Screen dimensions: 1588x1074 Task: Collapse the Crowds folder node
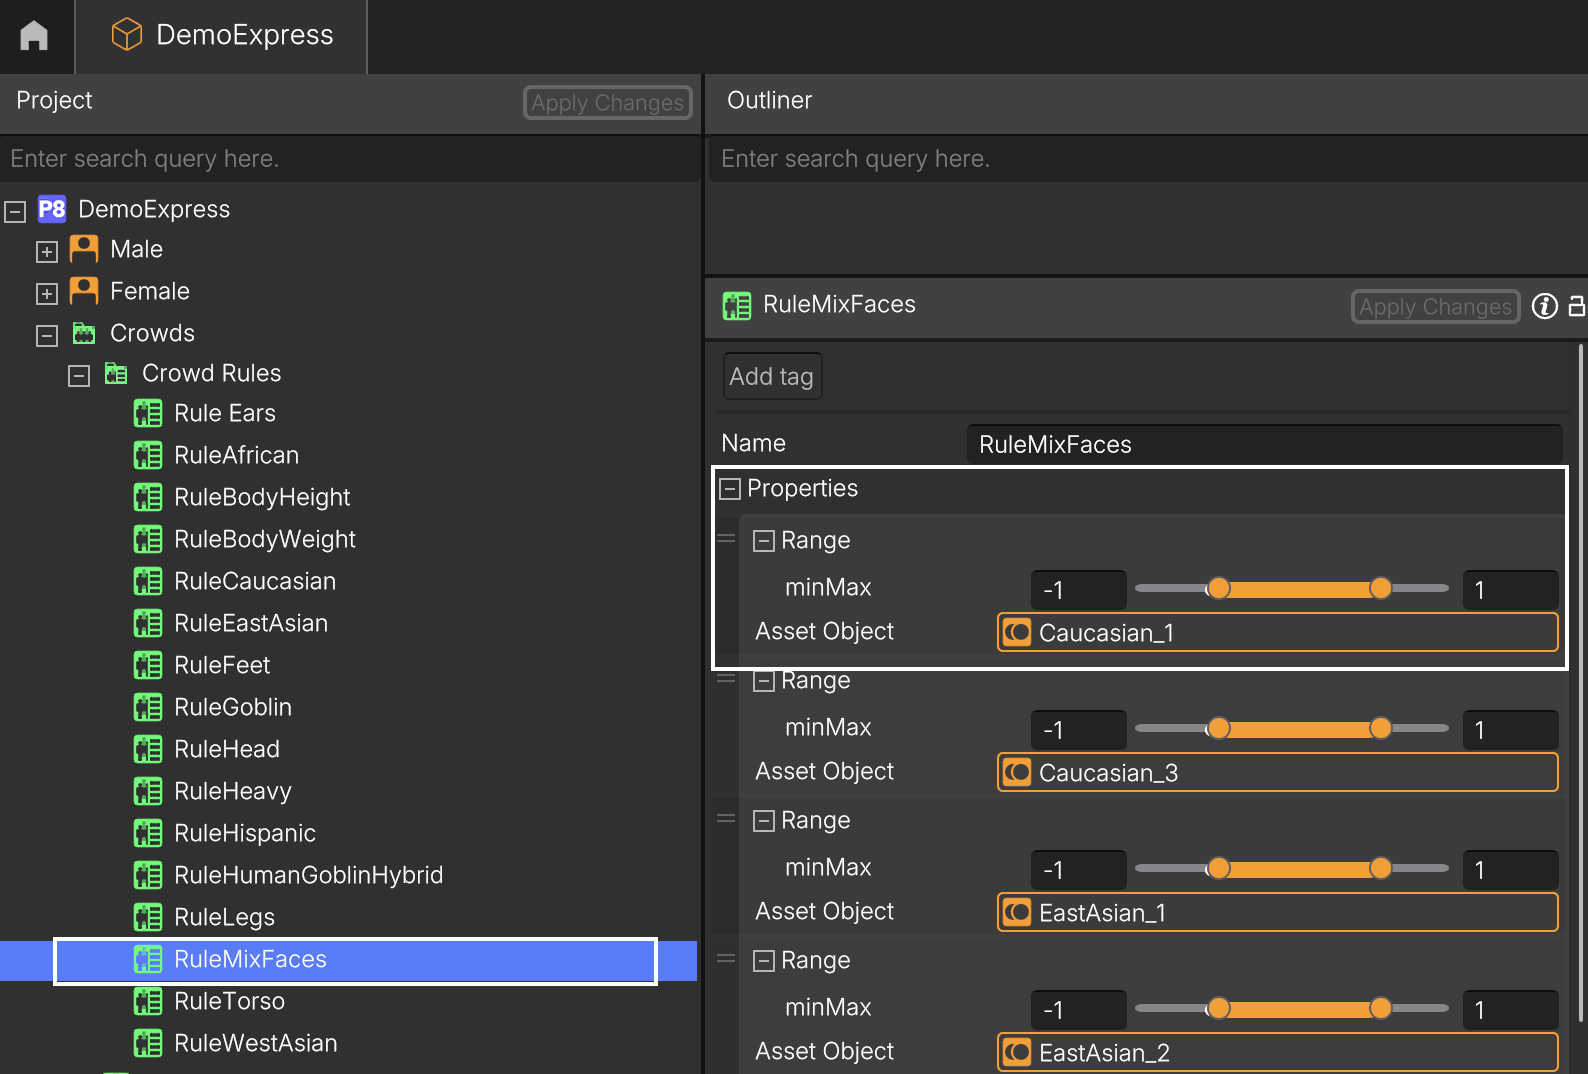click(x=47, y=336)
